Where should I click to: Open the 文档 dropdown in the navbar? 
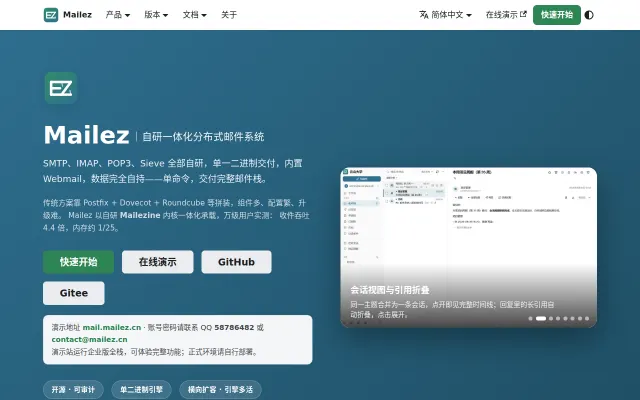point(194,15)
